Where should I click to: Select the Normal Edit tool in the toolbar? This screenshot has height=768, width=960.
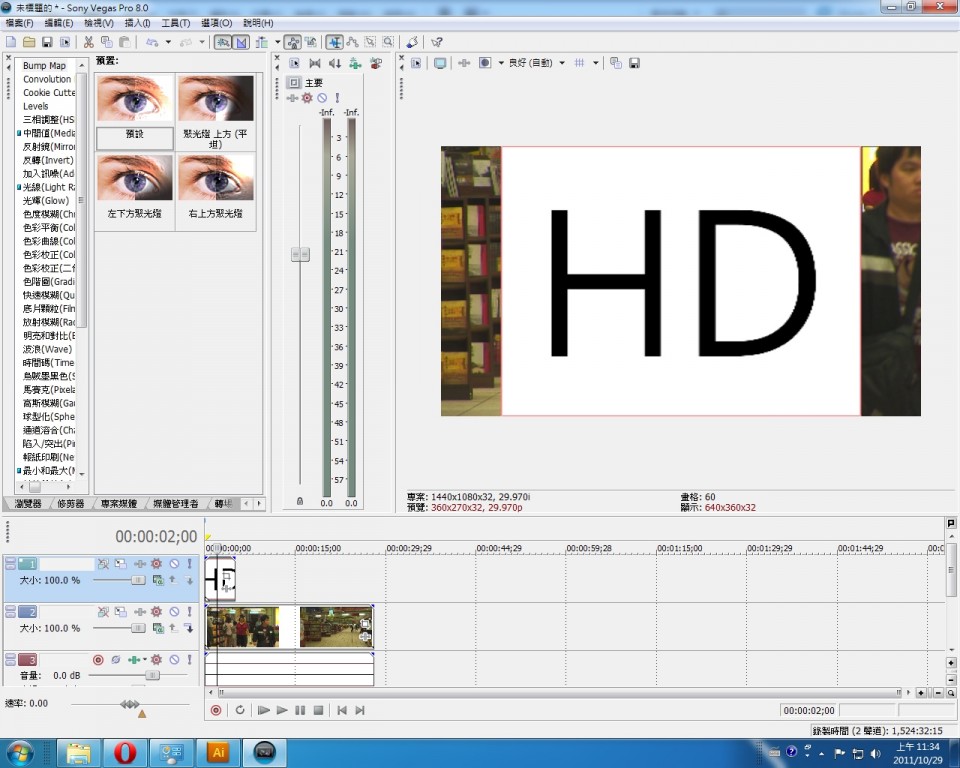[333, 42]
